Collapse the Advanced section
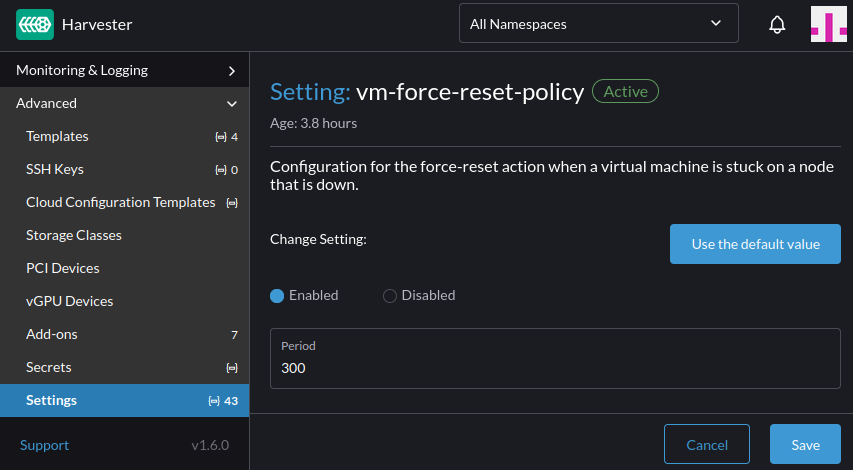 pyautogui.click(x=231, y=104)
